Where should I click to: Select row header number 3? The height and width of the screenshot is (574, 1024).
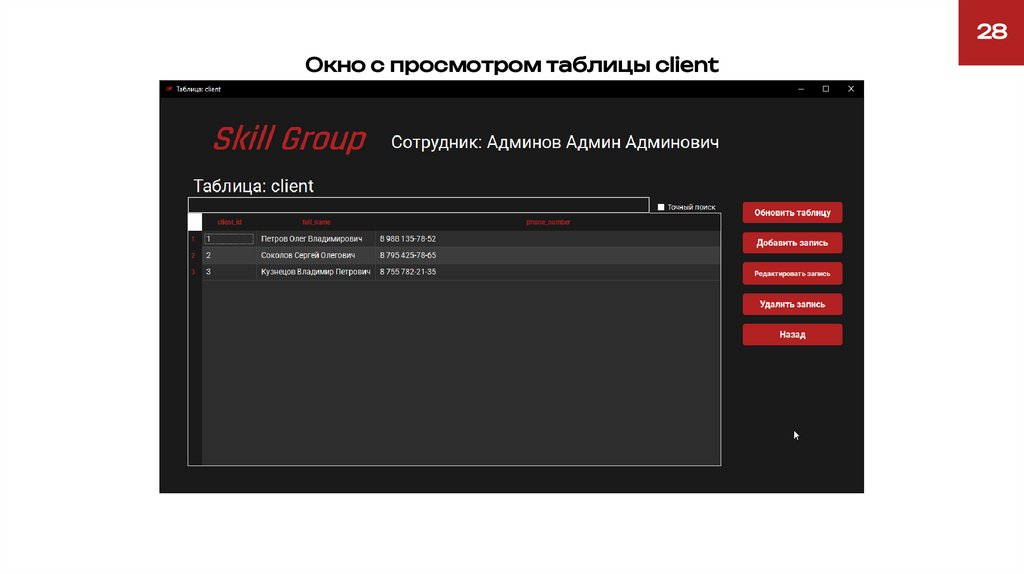coord(195,272)
